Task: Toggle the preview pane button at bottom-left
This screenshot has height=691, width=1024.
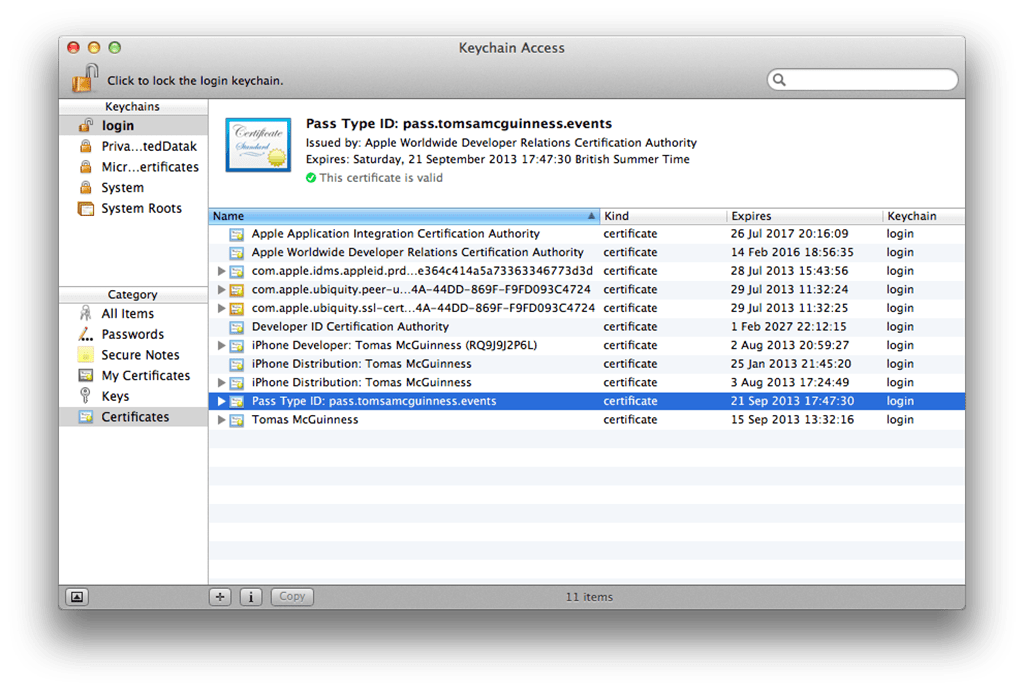Action: (x=78, y=597)
